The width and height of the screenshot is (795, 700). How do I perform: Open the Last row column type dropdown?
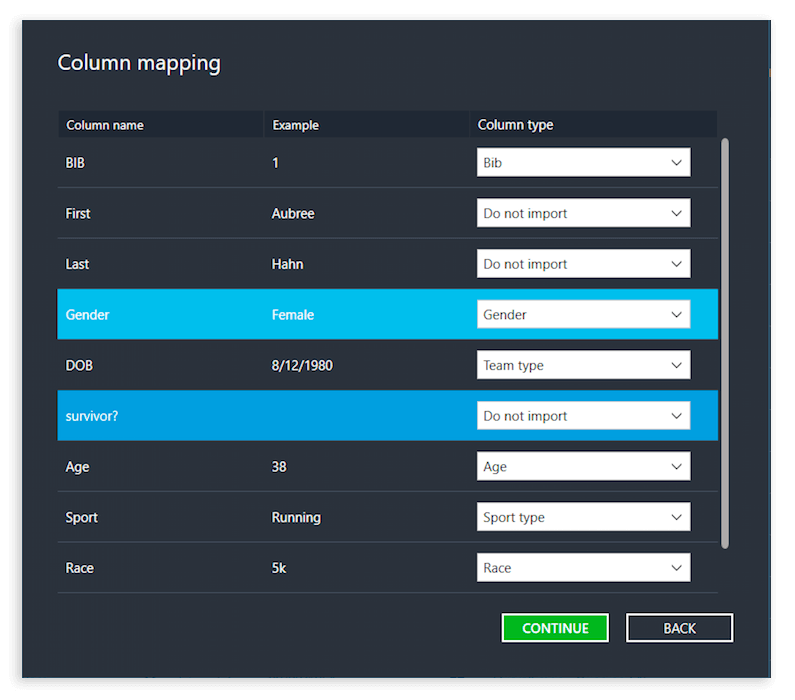click(x=583, y=264)
